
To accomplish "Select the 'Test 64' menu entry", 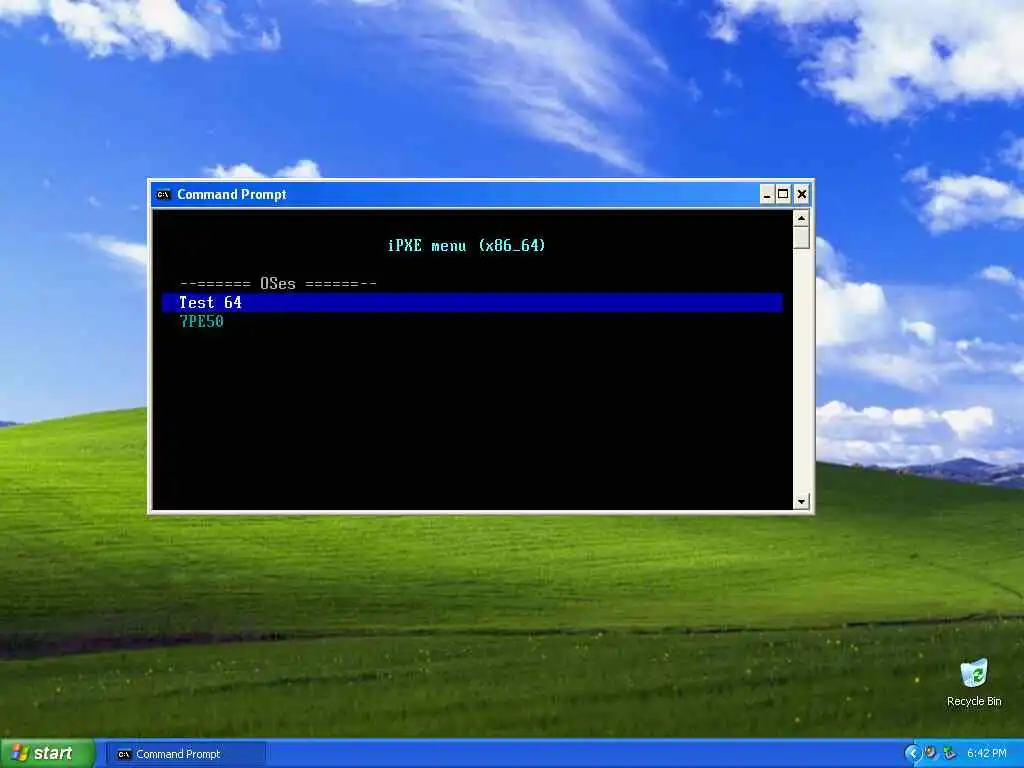I will click(x=472, y=302).
